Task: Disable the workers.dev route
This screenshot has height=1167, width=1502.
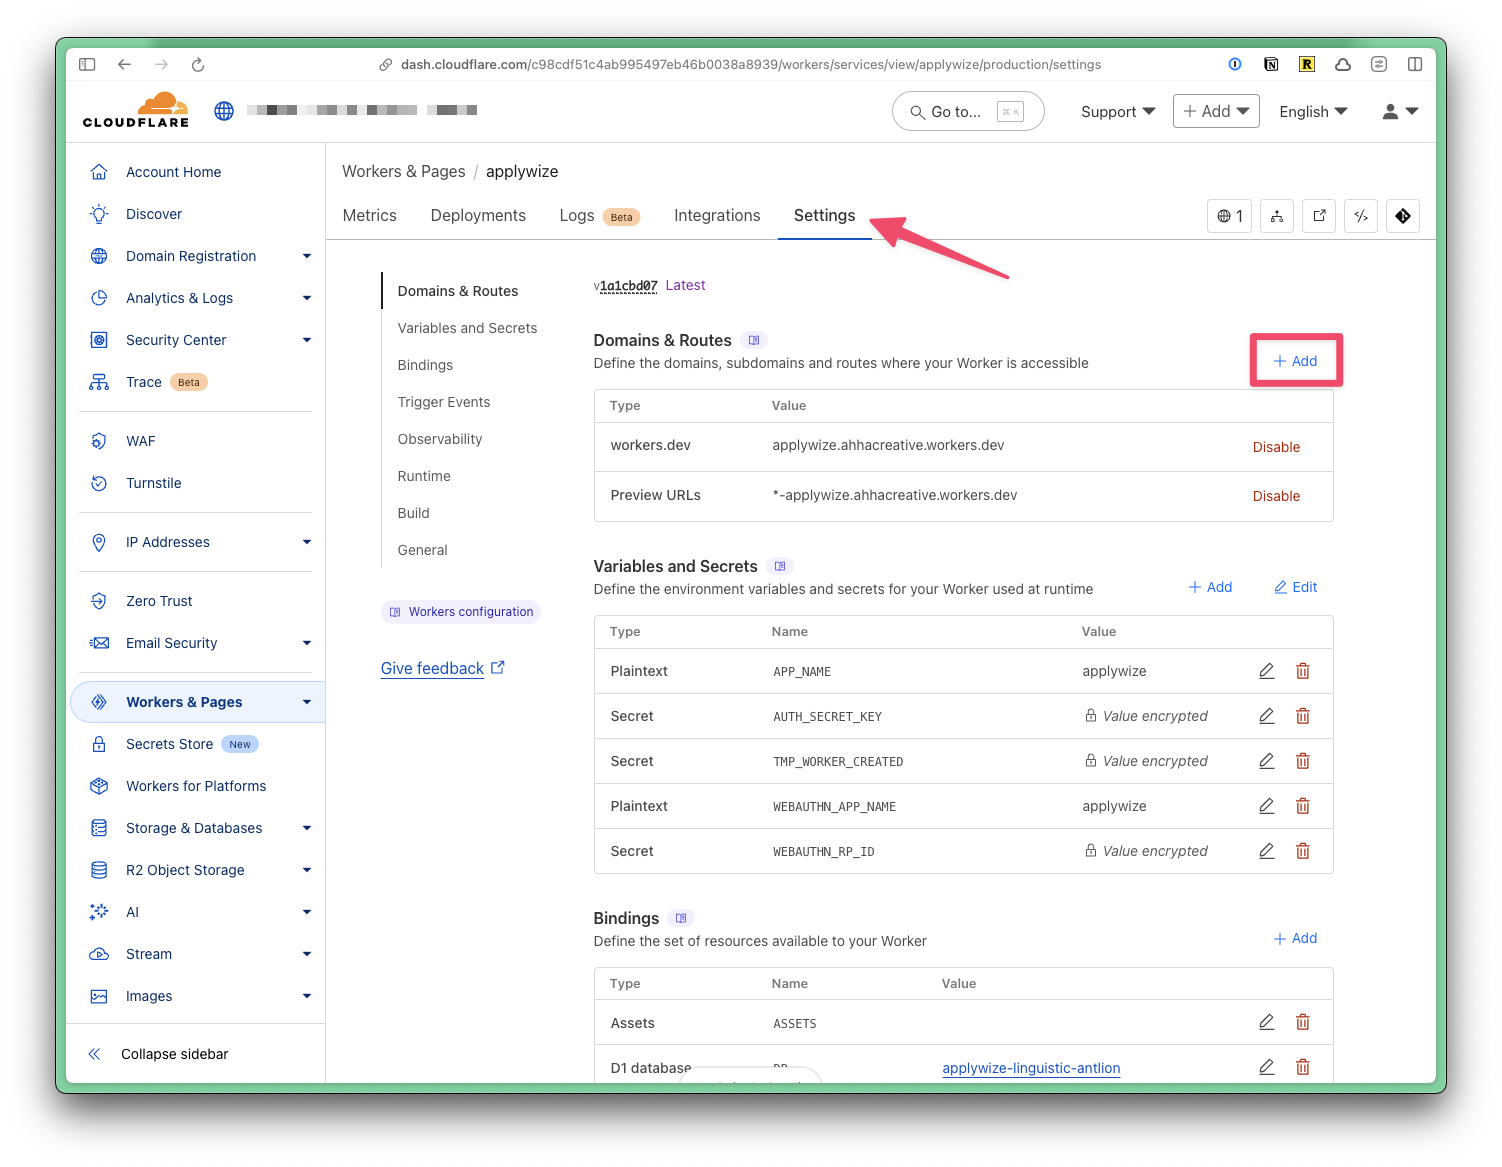Action: [x=1276, y=447]
